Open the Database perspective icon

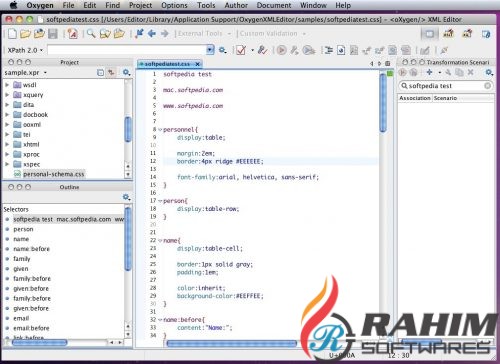point(486,34)
